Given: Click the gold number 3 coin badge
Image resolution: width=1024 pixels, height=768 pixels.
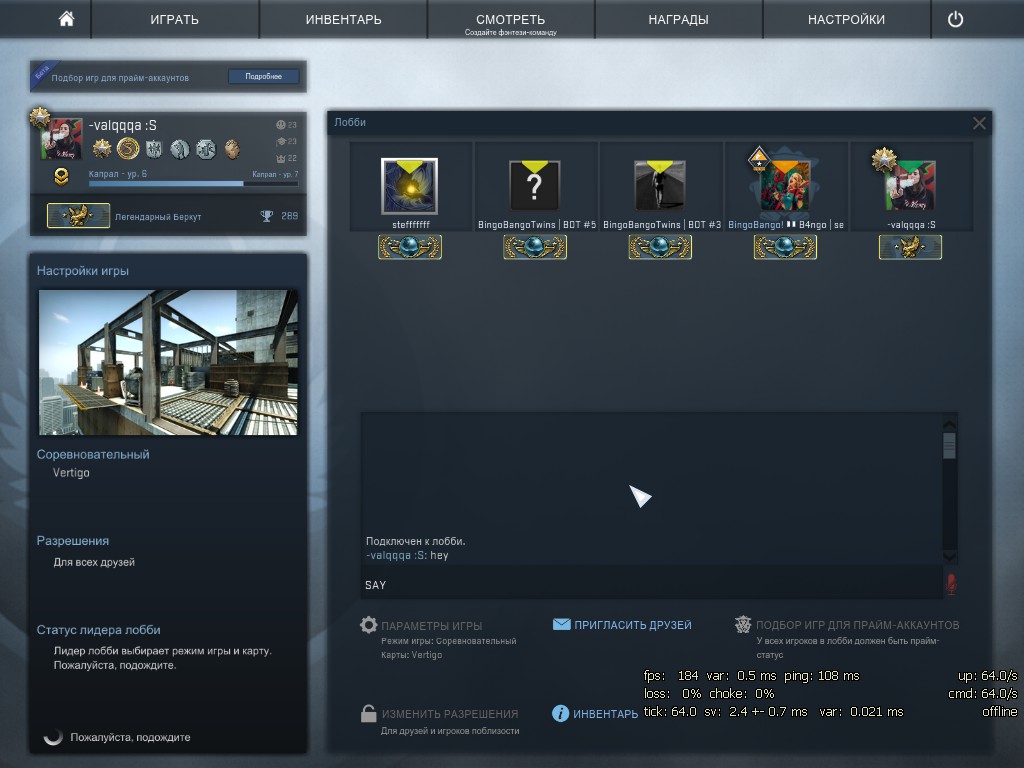Looking at the screenshot, I should 128,149.
